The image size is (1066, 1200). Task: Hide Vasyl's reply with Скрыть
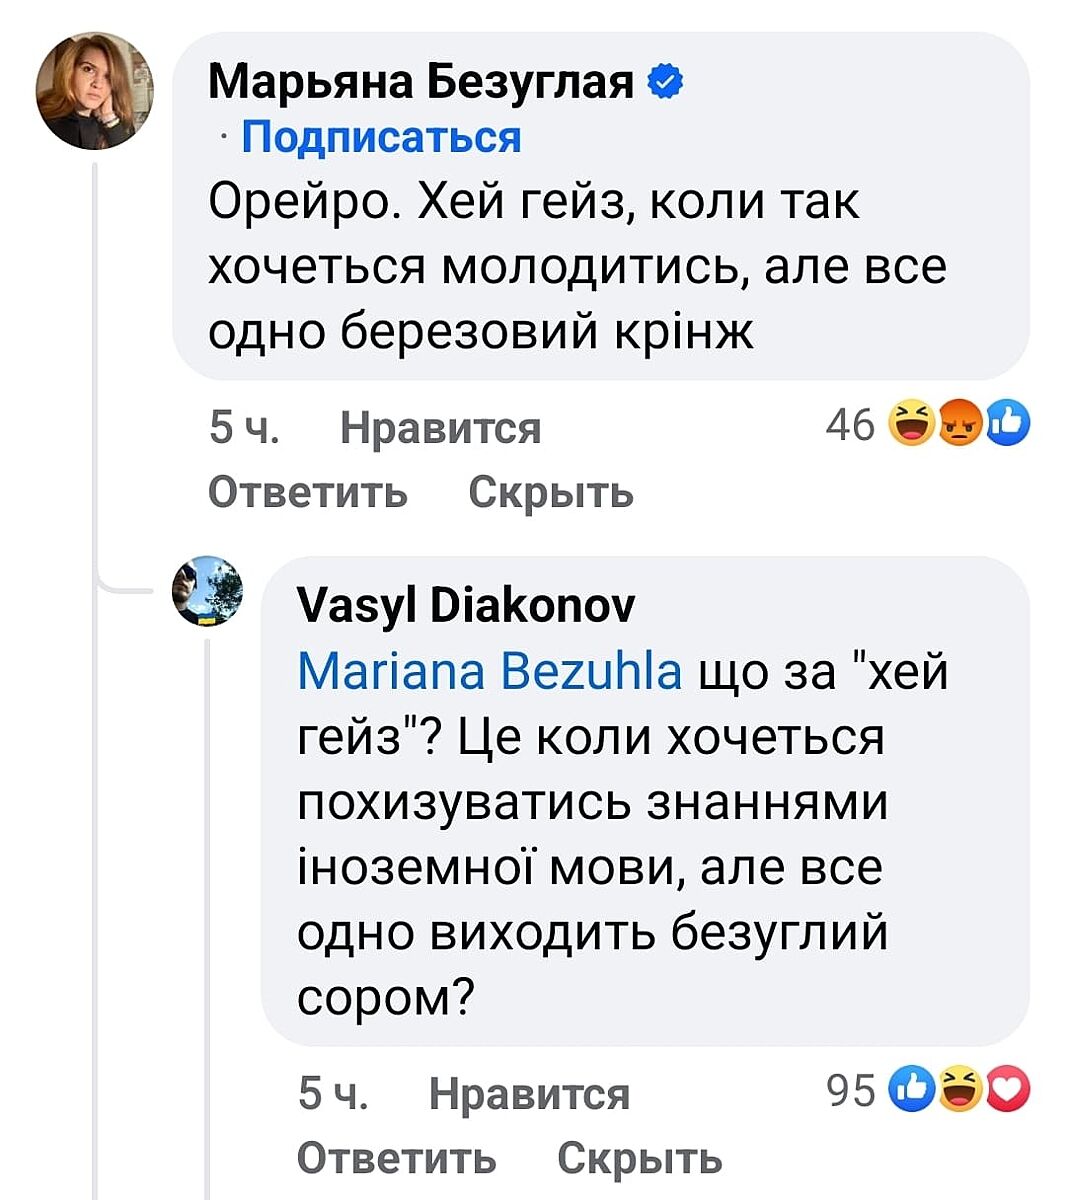click(639, 1157)
